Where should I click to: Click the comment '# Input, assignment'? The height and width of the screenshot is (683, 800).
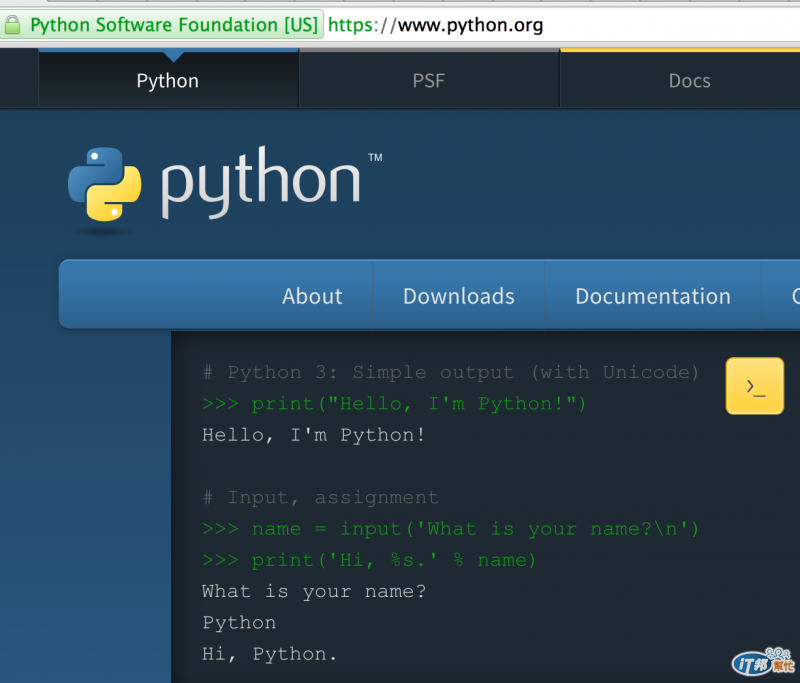coord(320,497)
